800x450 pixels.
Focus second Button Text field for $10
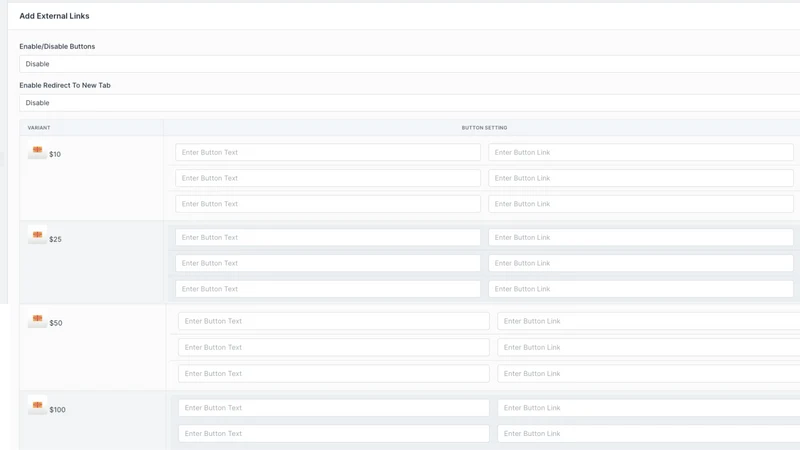(x=328, y=178)
